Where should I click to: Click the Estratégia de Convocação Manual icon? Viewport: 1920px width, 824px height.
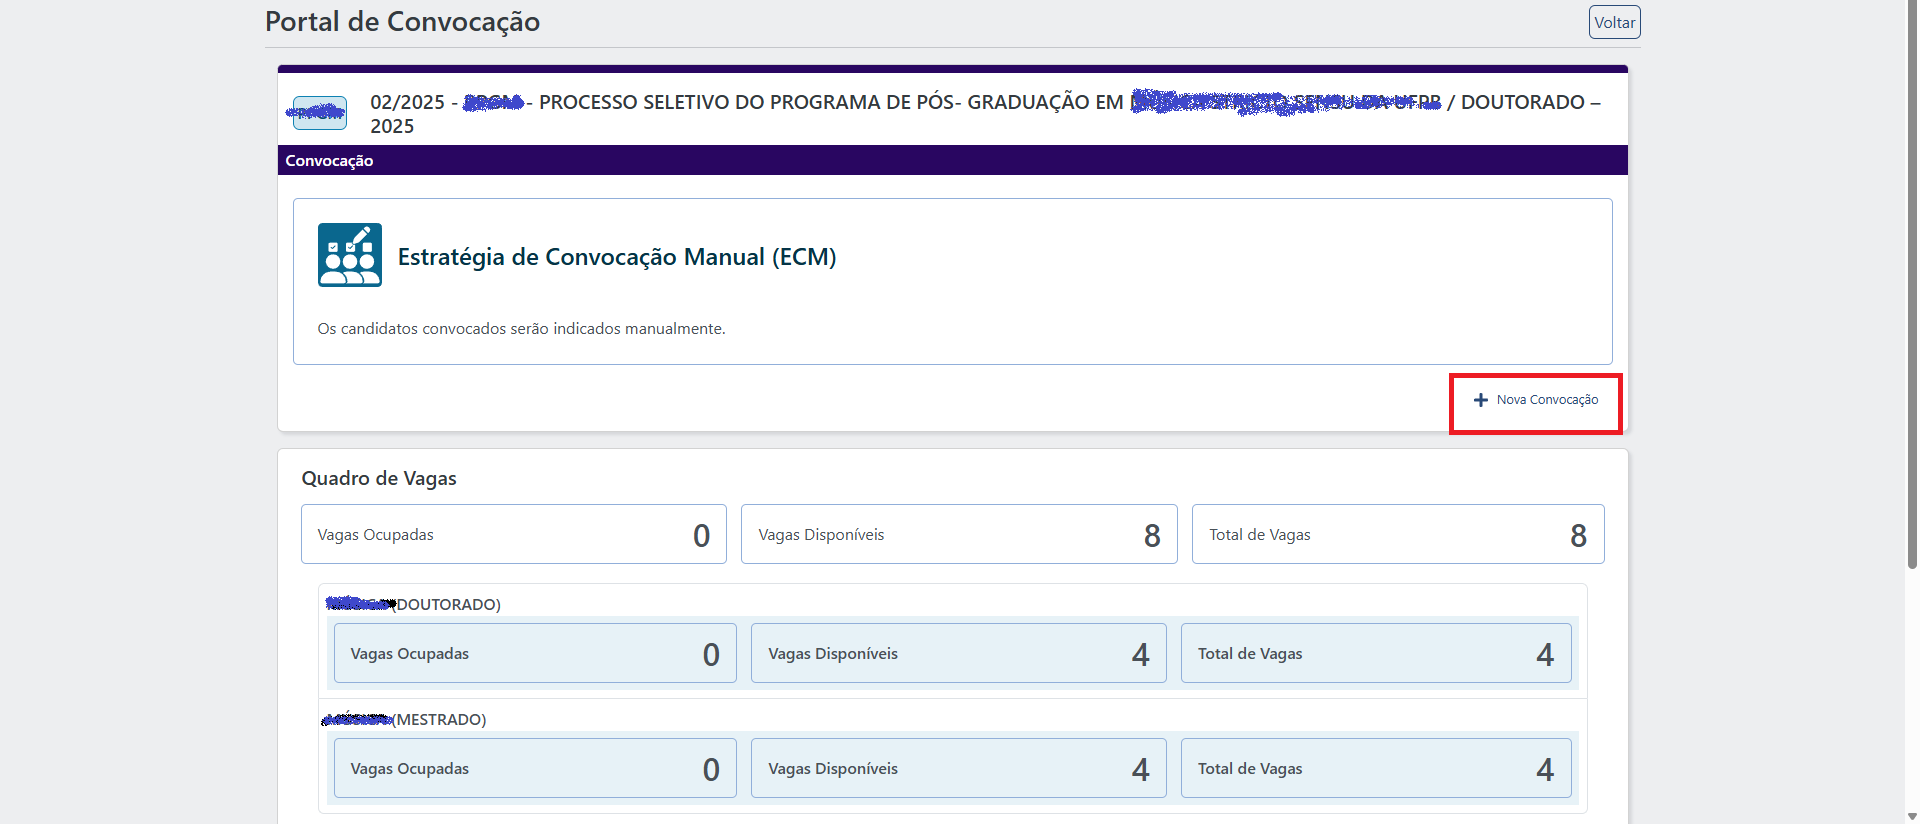350,255
